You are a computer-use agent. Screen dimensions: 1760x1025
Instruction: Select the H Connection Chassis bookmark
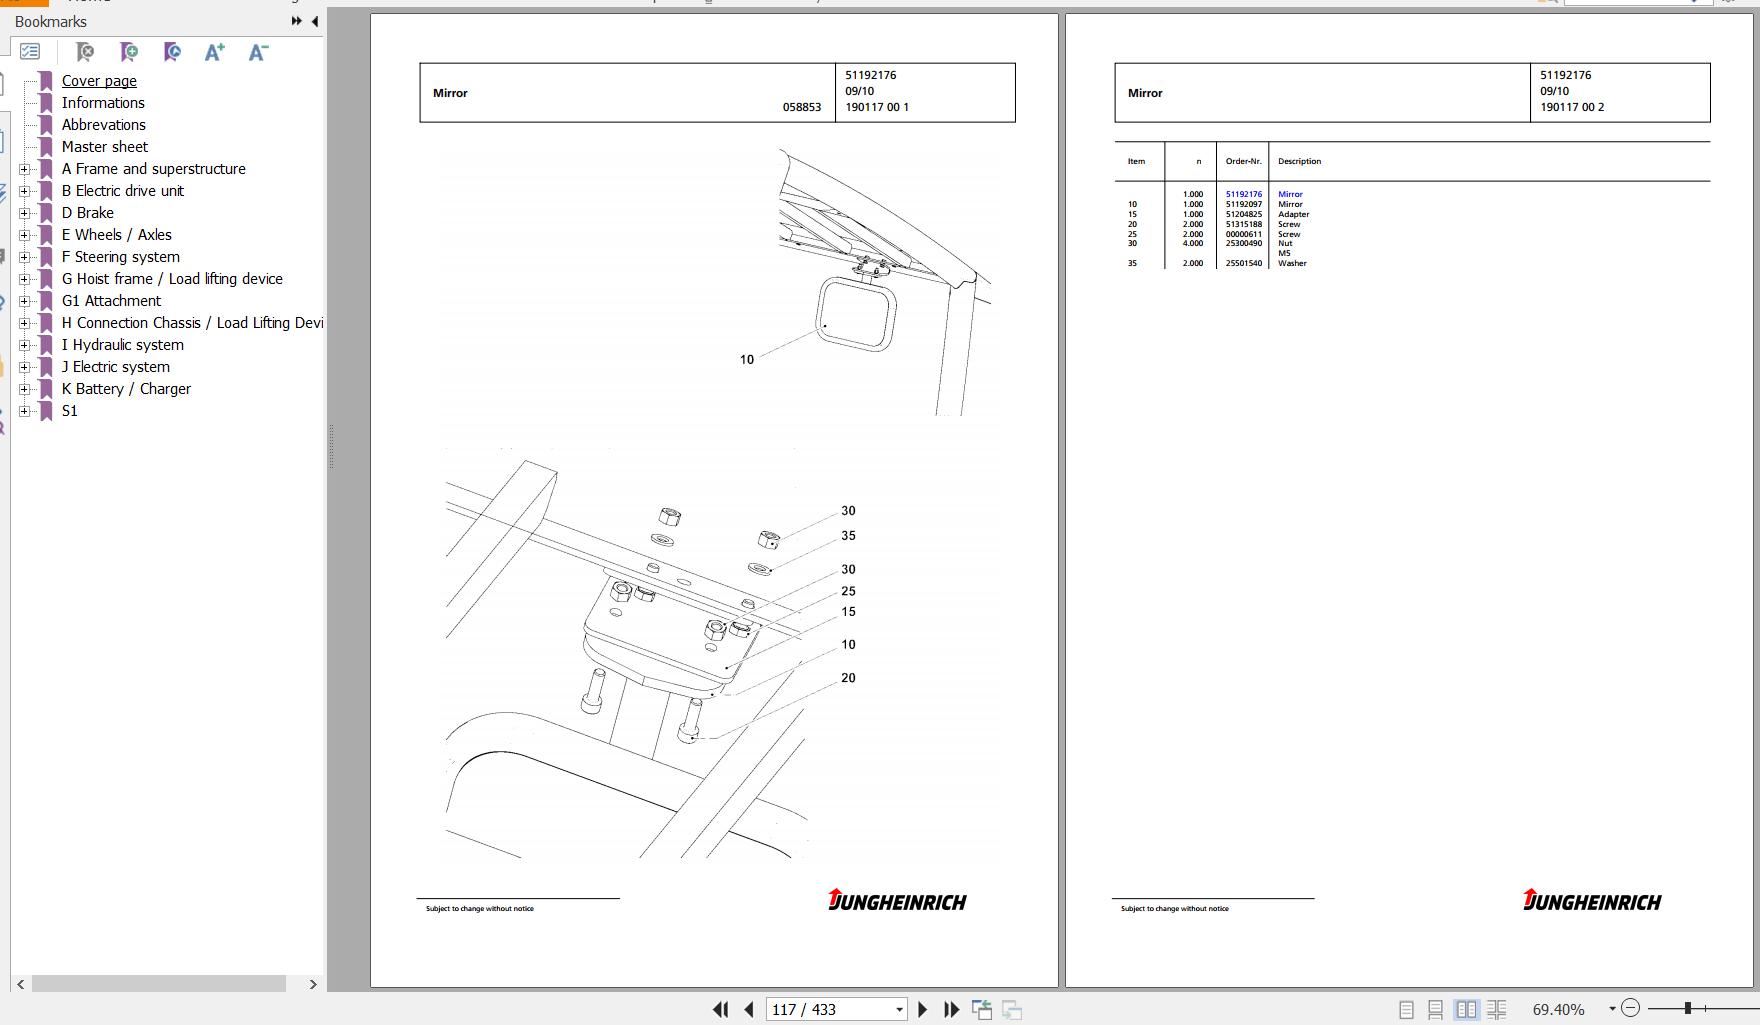(192, 323)
